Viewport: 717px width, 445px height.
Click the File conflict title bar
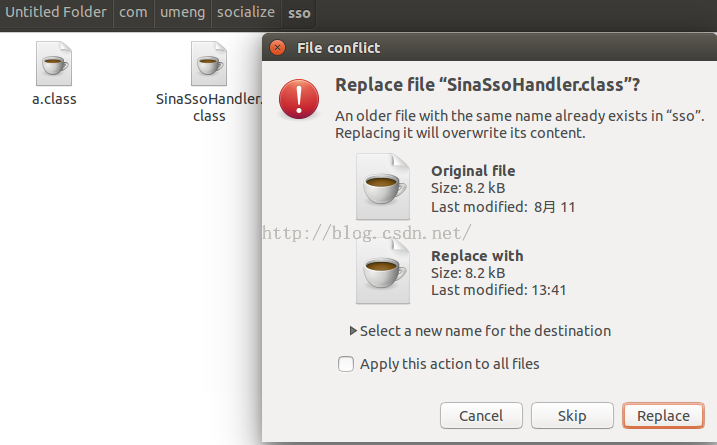coord(489,48)
